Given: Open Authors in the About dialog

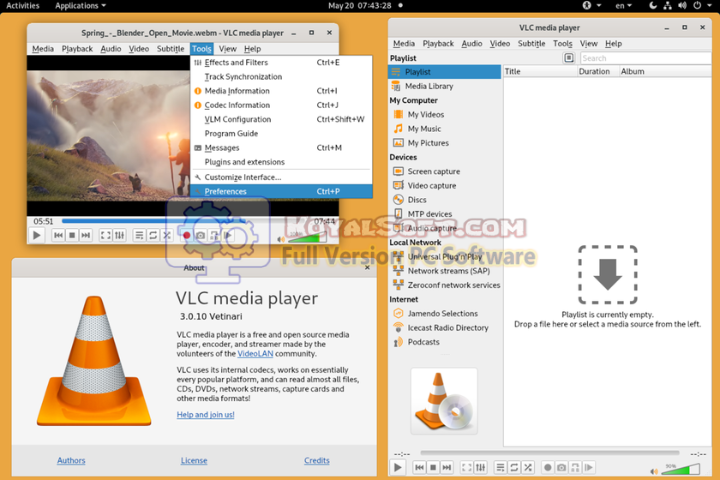Looking at the screenshot, I should click(71, 461).
